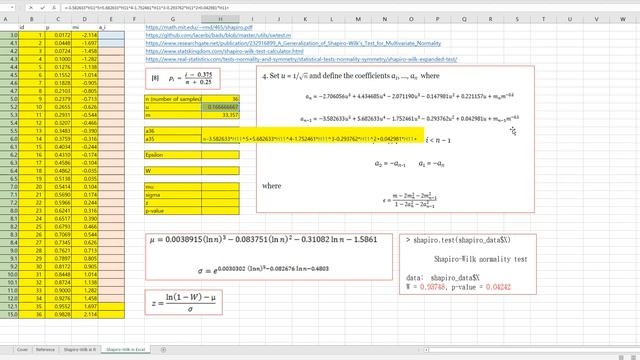Open the github swtest.m link
Viewport: 640px width, 360px height.
coord(218,36)
